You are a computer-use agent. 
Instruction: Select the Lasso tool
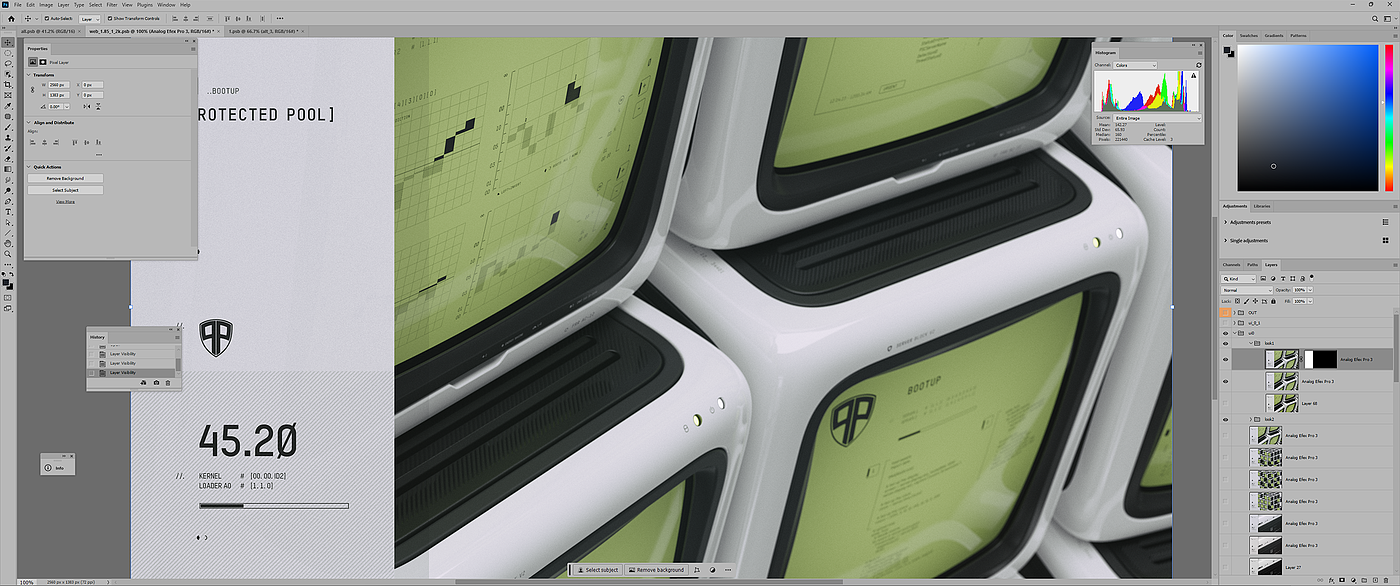point(8,62)
